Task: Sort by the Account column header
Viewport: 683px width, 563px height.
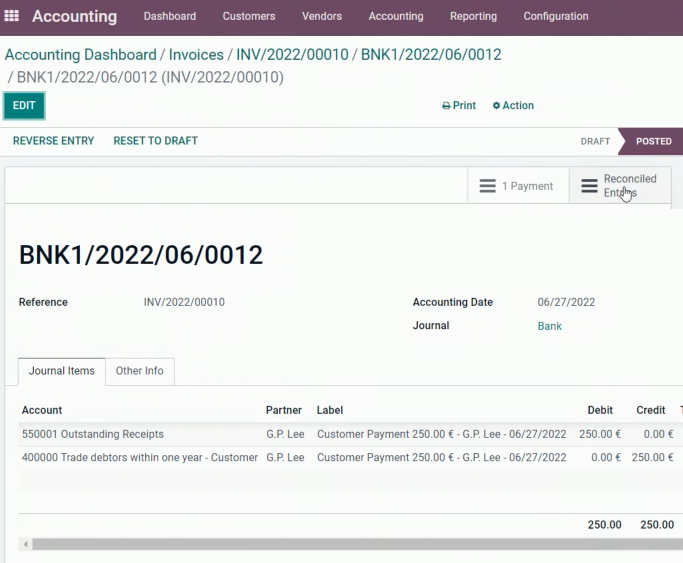Action: [42, 410]
